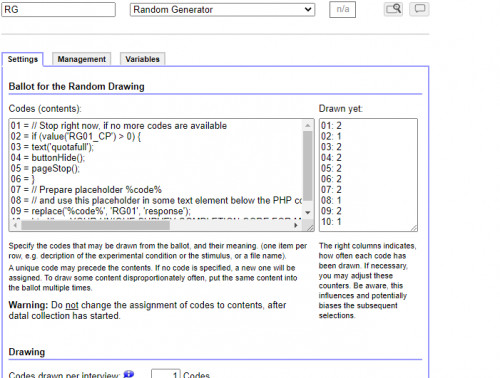500x378 pixels.
Task: Click the n/a field
Action: pyautogui.click(x=342, y=9)
